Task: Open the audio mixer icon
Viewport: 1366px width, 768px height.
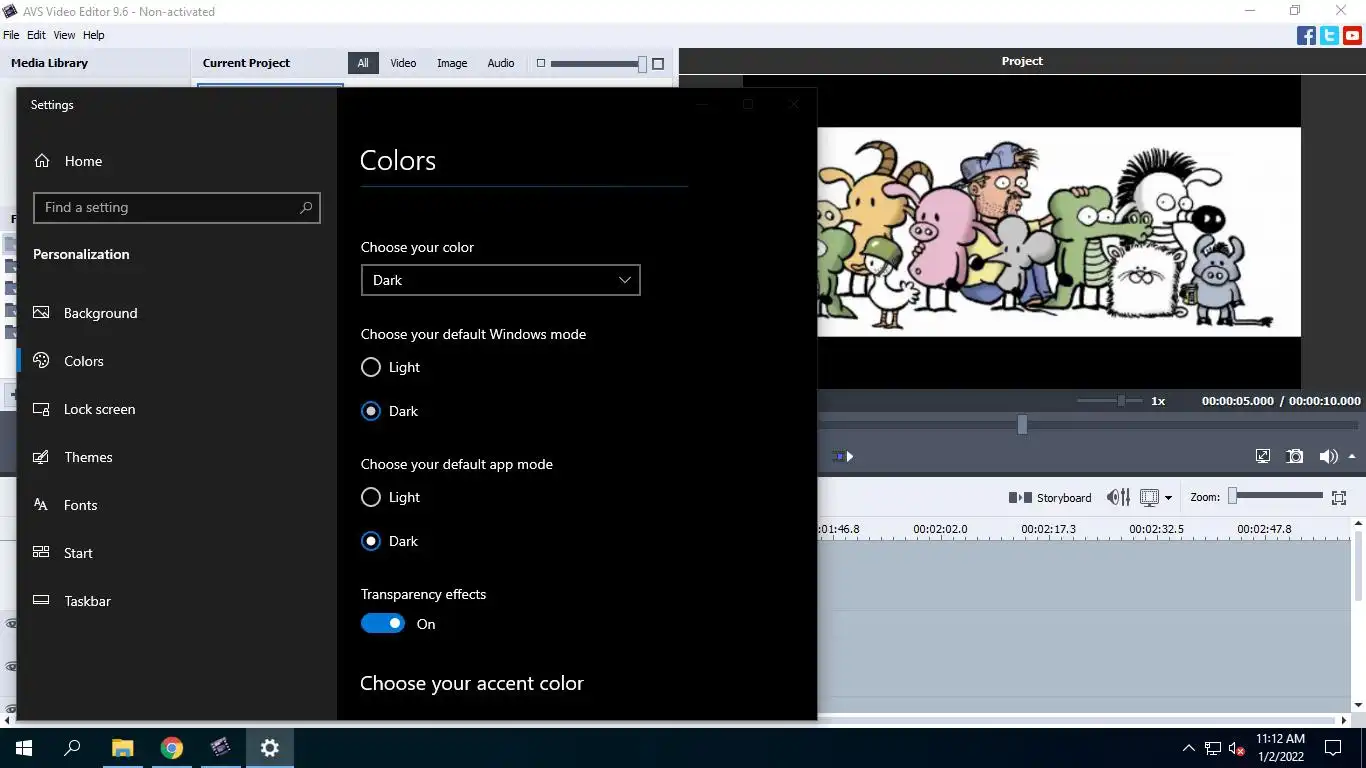Action: pyautogui.click(x=1118, y=497)
